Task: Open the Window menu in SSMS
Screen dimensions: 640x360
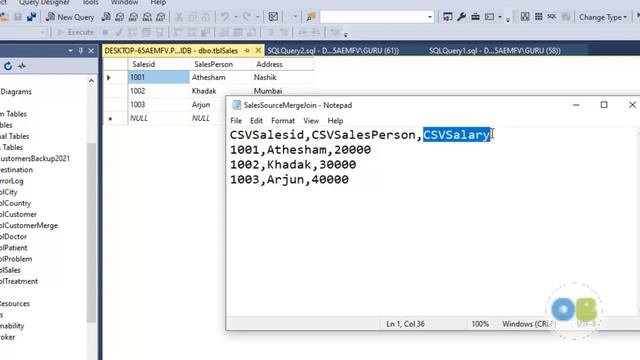Action: [124, 2]
